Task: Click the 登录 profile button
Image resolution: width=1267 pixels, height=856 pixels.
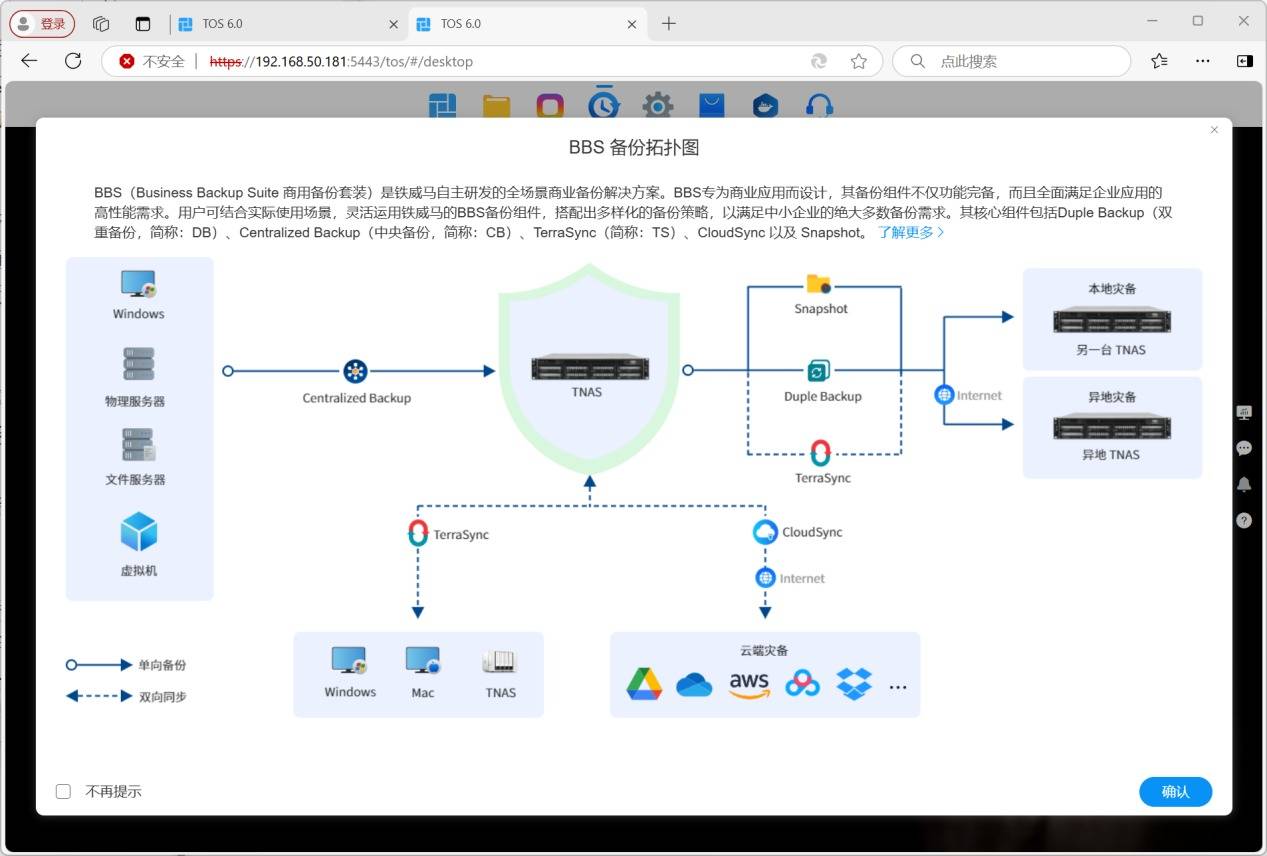Action: coord(42,23)
